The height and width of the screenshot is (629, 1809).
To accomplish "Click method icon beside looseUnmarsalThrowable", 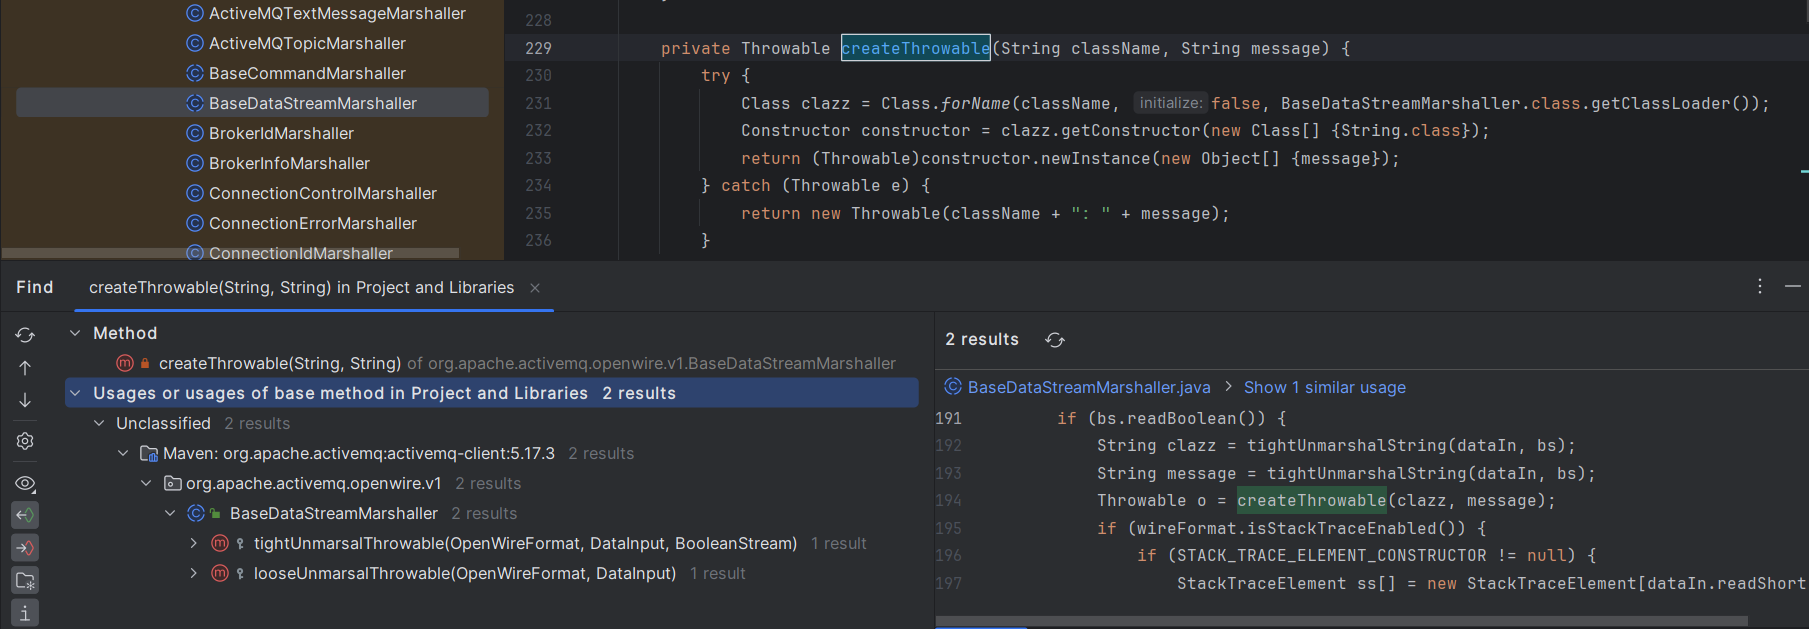I will tap(220, 573).
